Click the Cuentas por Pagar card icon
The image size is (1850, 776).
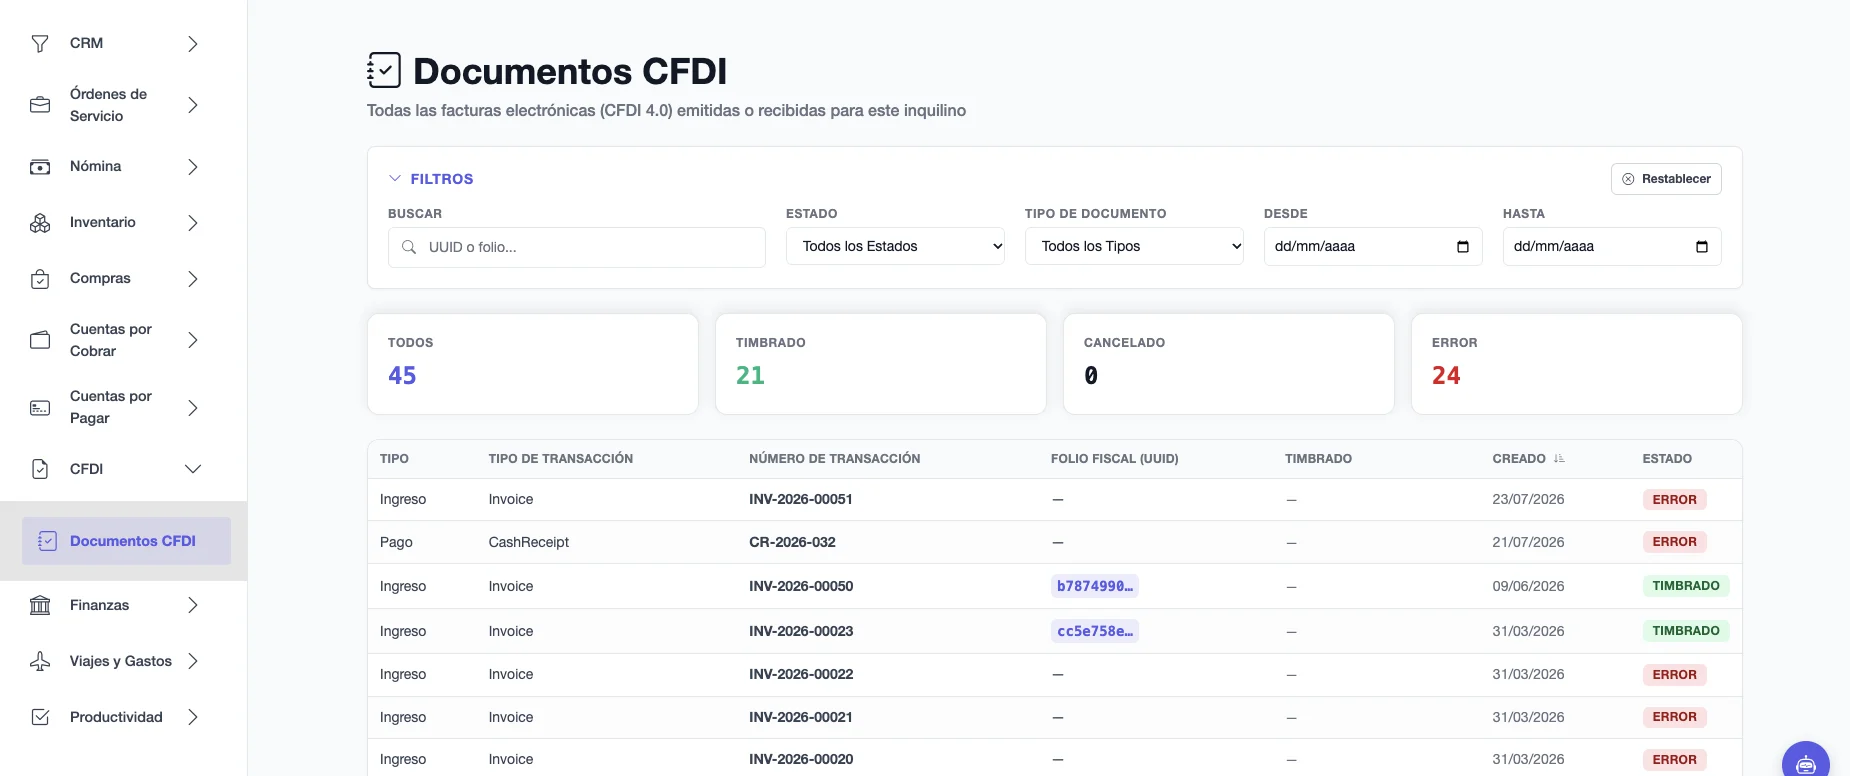(x=40, y=408)
